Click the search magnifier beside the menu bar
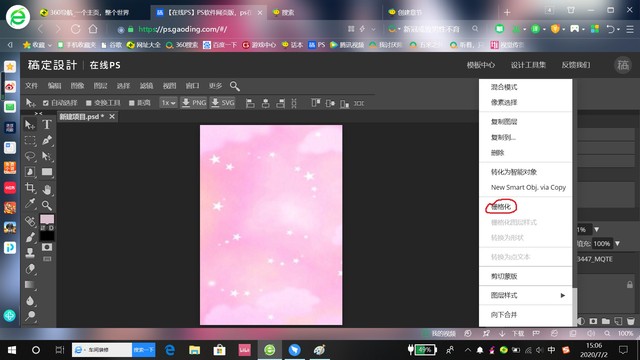This screenshot has width=640, height=360. (235, 86)
